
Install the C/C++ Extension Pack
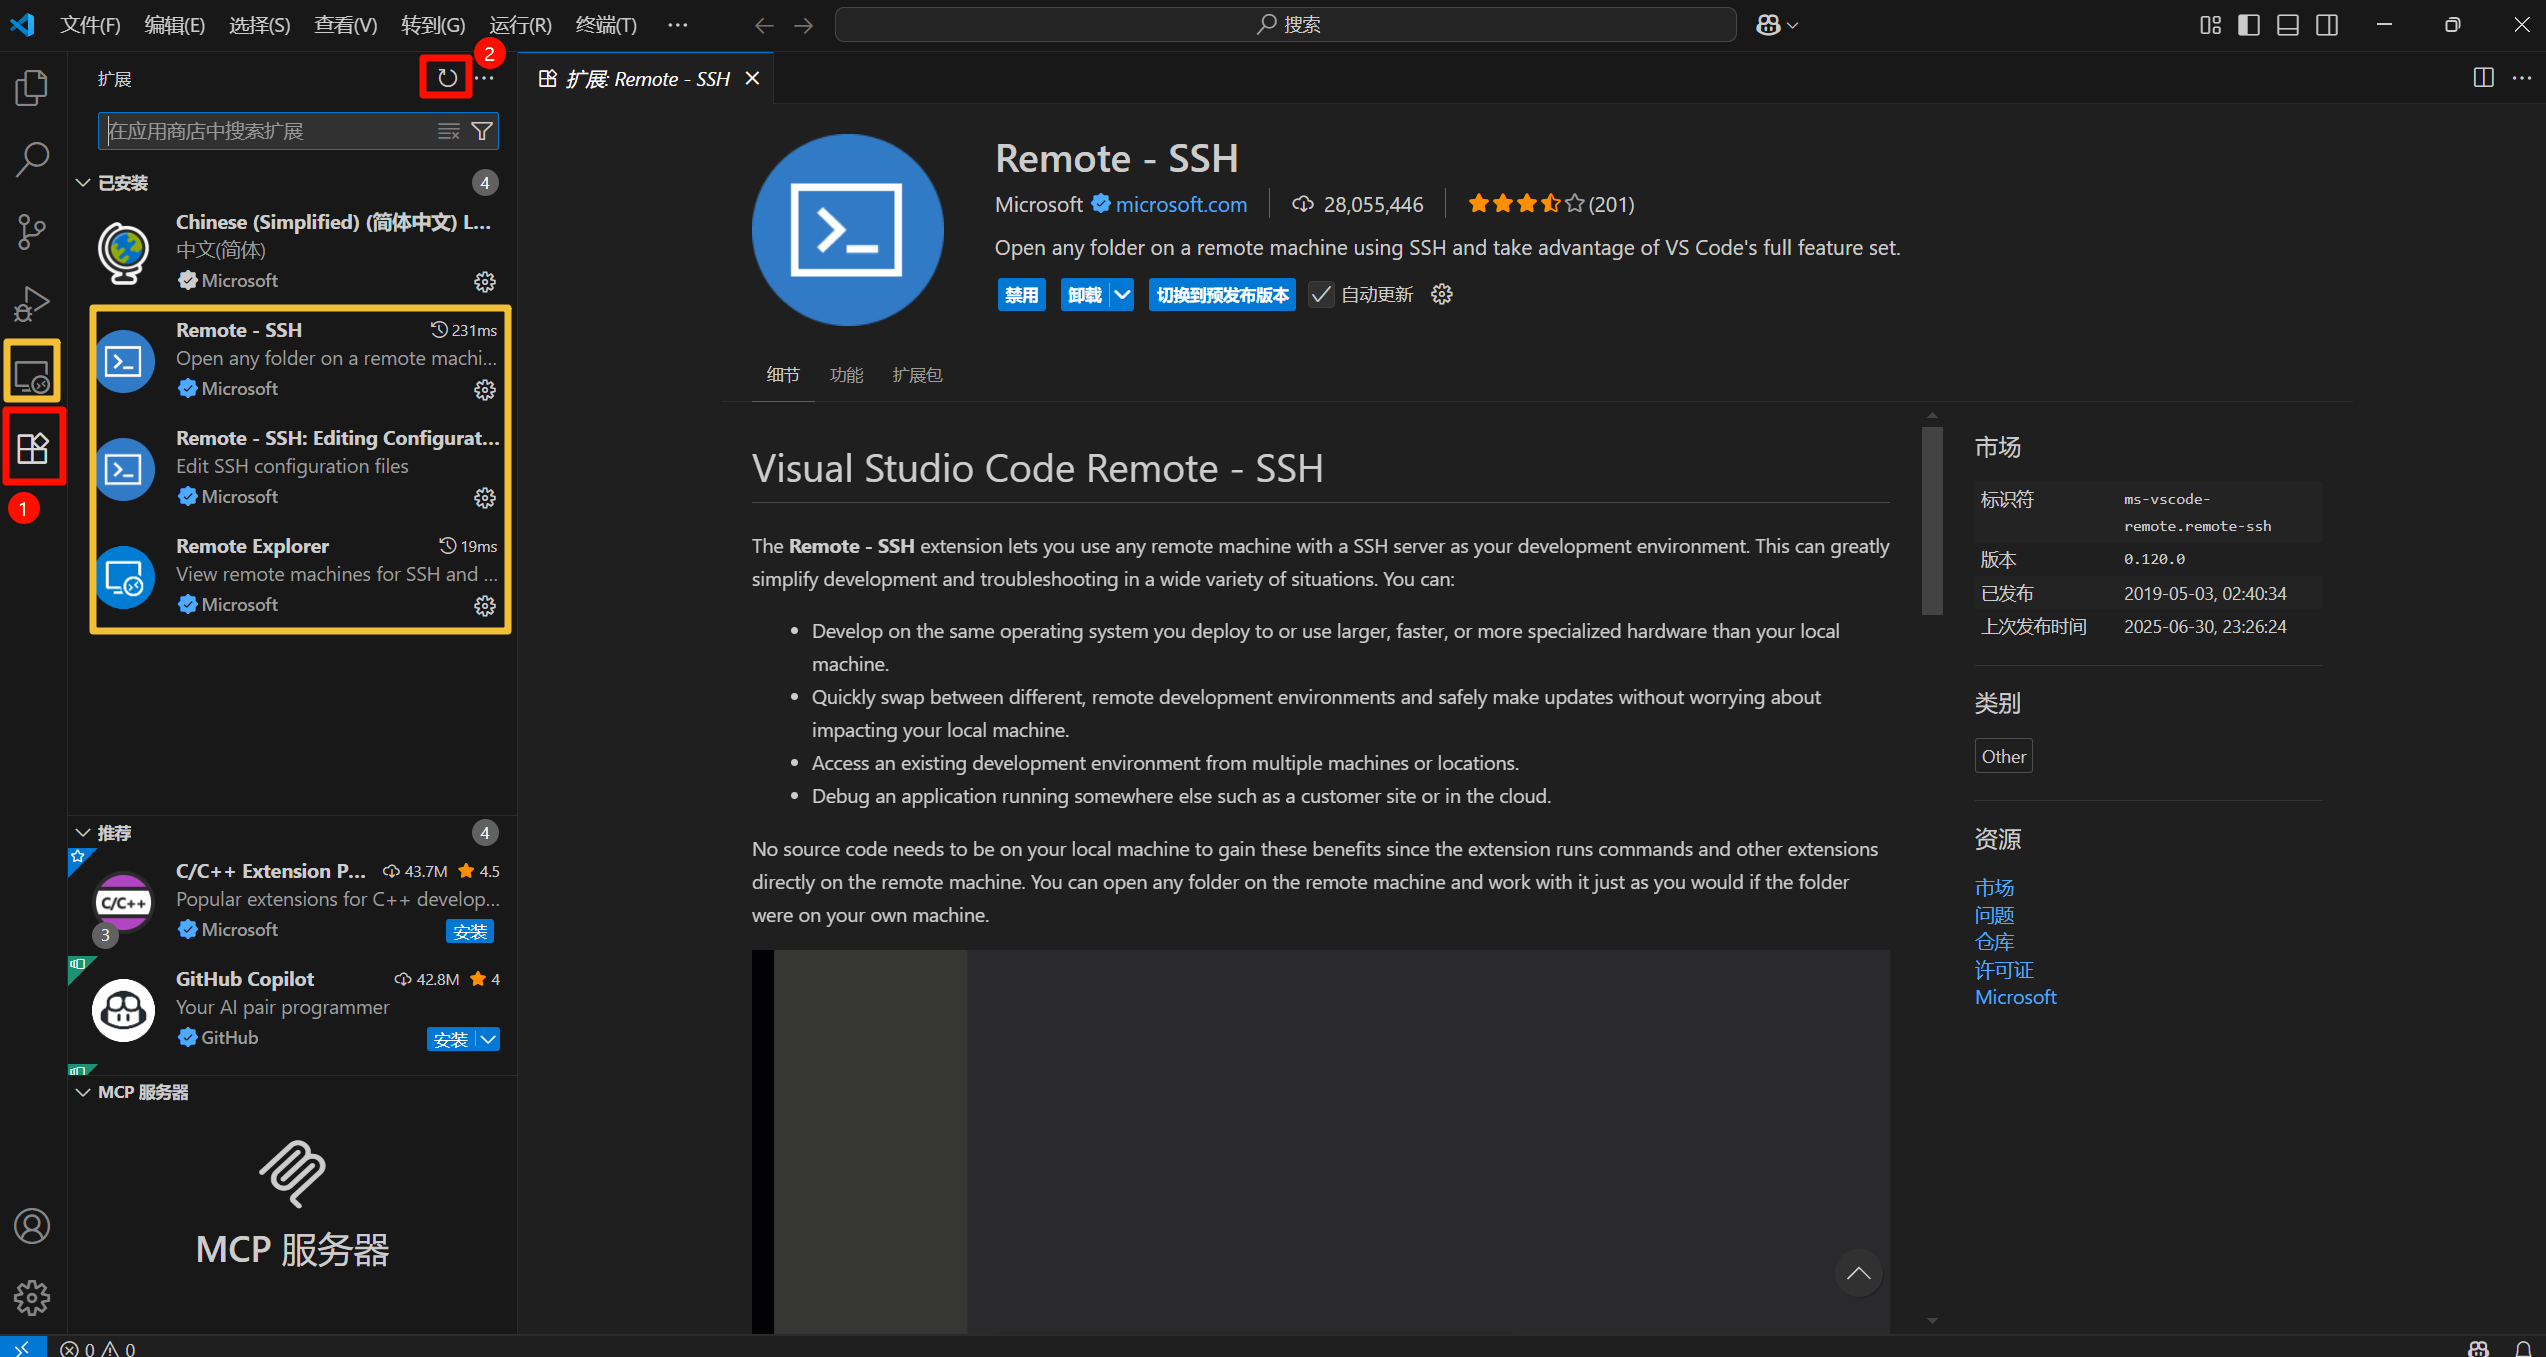pyautogui.click(x=470, y=932)
